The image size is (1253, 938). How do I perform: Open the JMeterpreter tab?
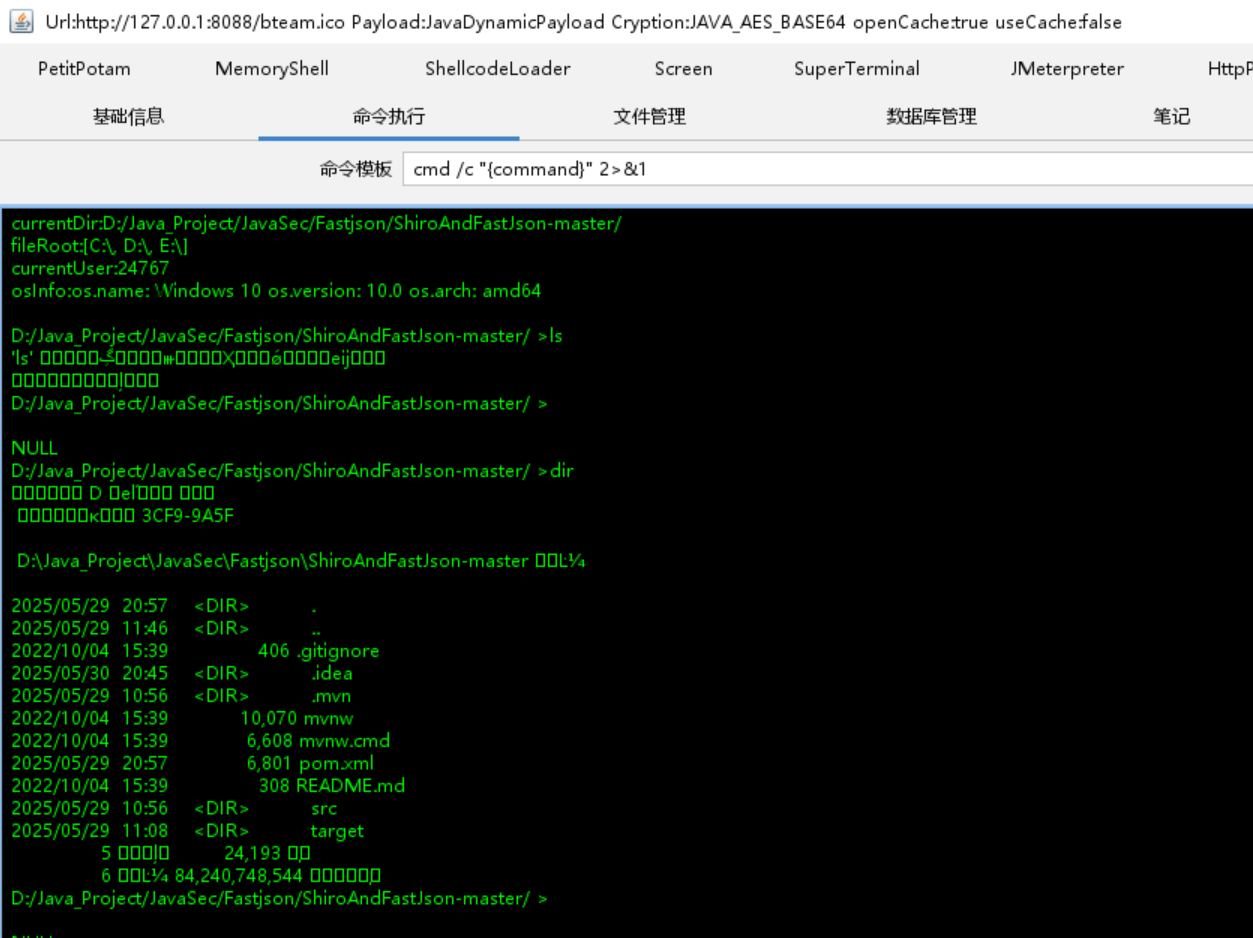(1066, 69)
